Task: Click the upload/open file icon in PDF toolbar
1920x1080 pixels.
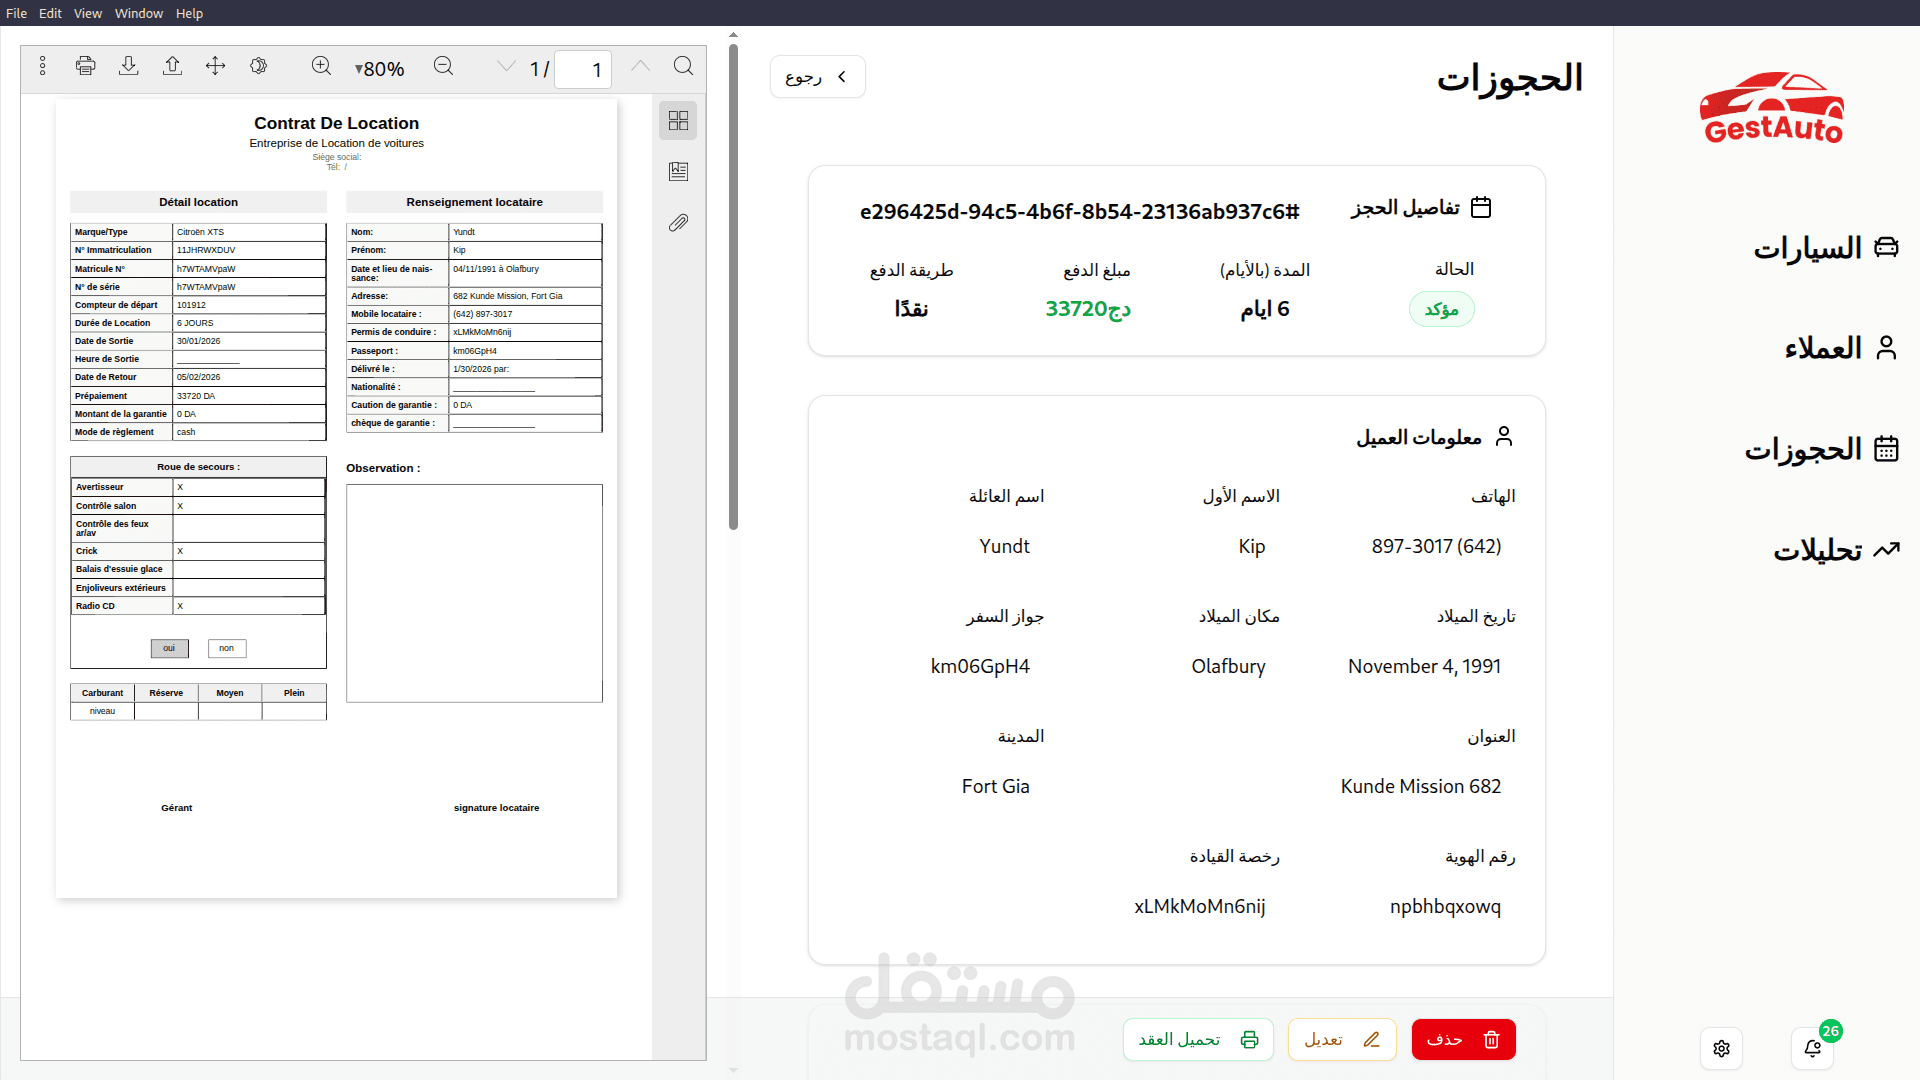Action: (172, 66)
